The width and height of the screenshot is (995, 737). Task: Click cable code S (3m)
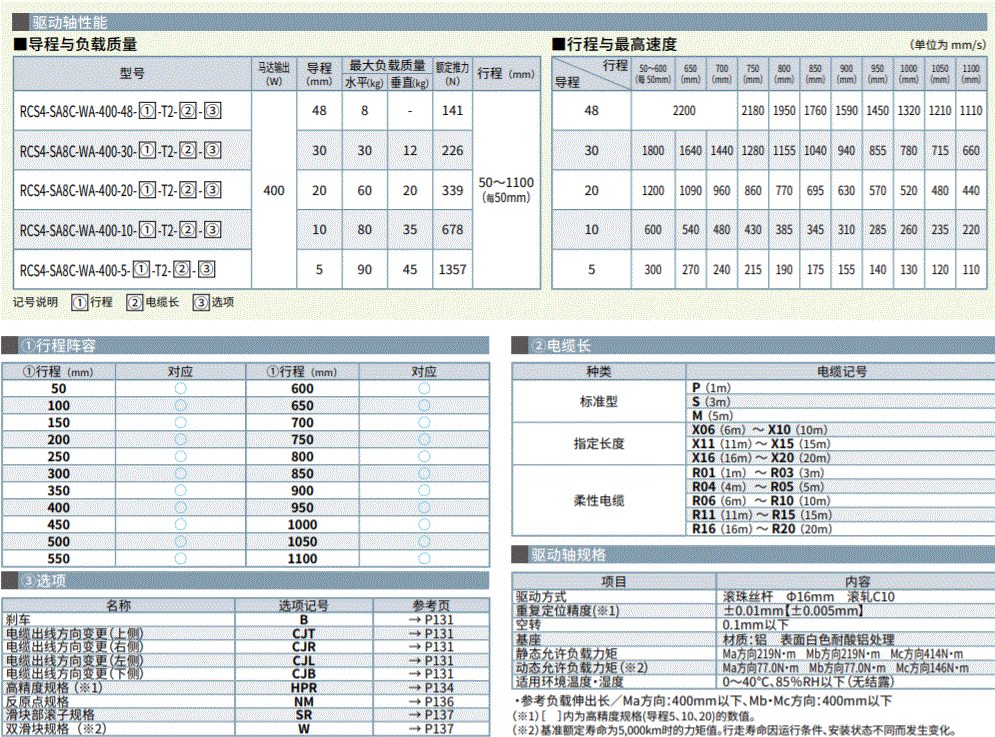(711, 402)
